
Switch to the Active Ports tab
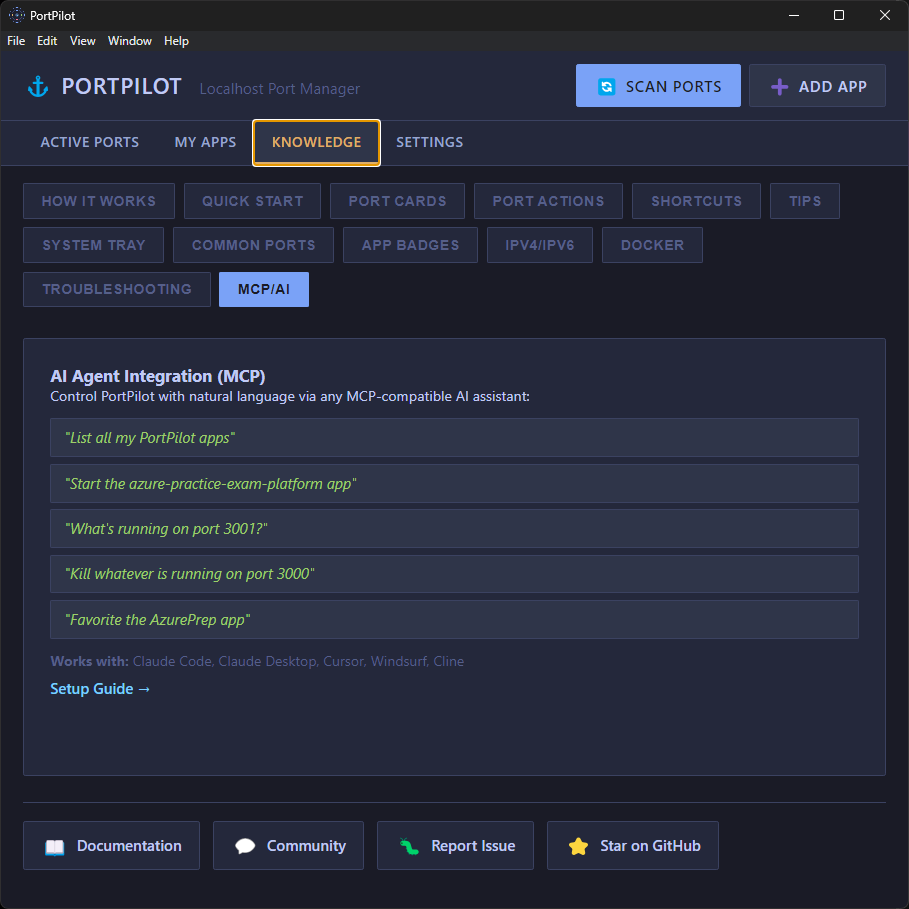[90, 142]
